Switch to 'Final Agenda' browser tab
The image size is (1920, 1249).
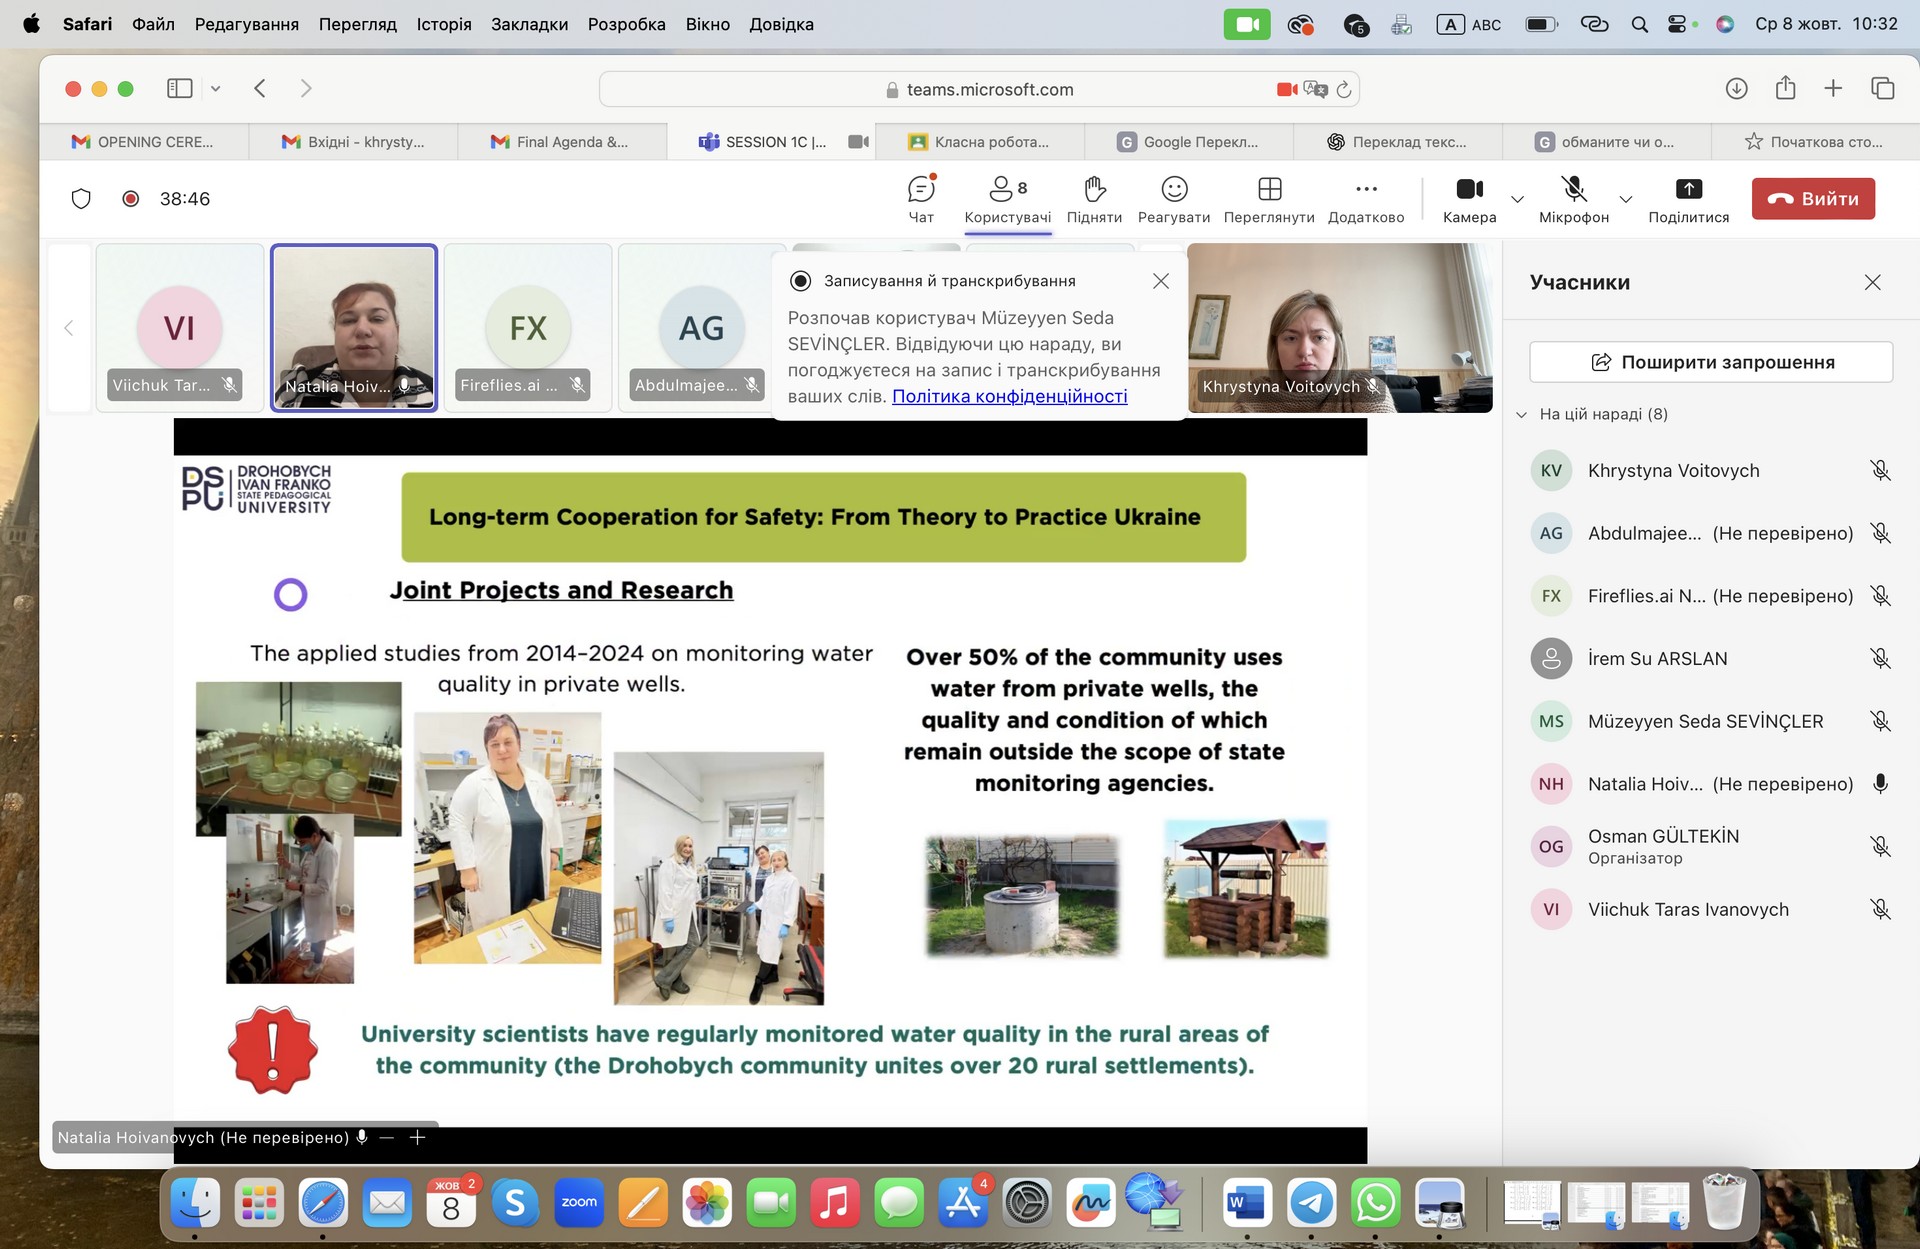pos(562,142)
